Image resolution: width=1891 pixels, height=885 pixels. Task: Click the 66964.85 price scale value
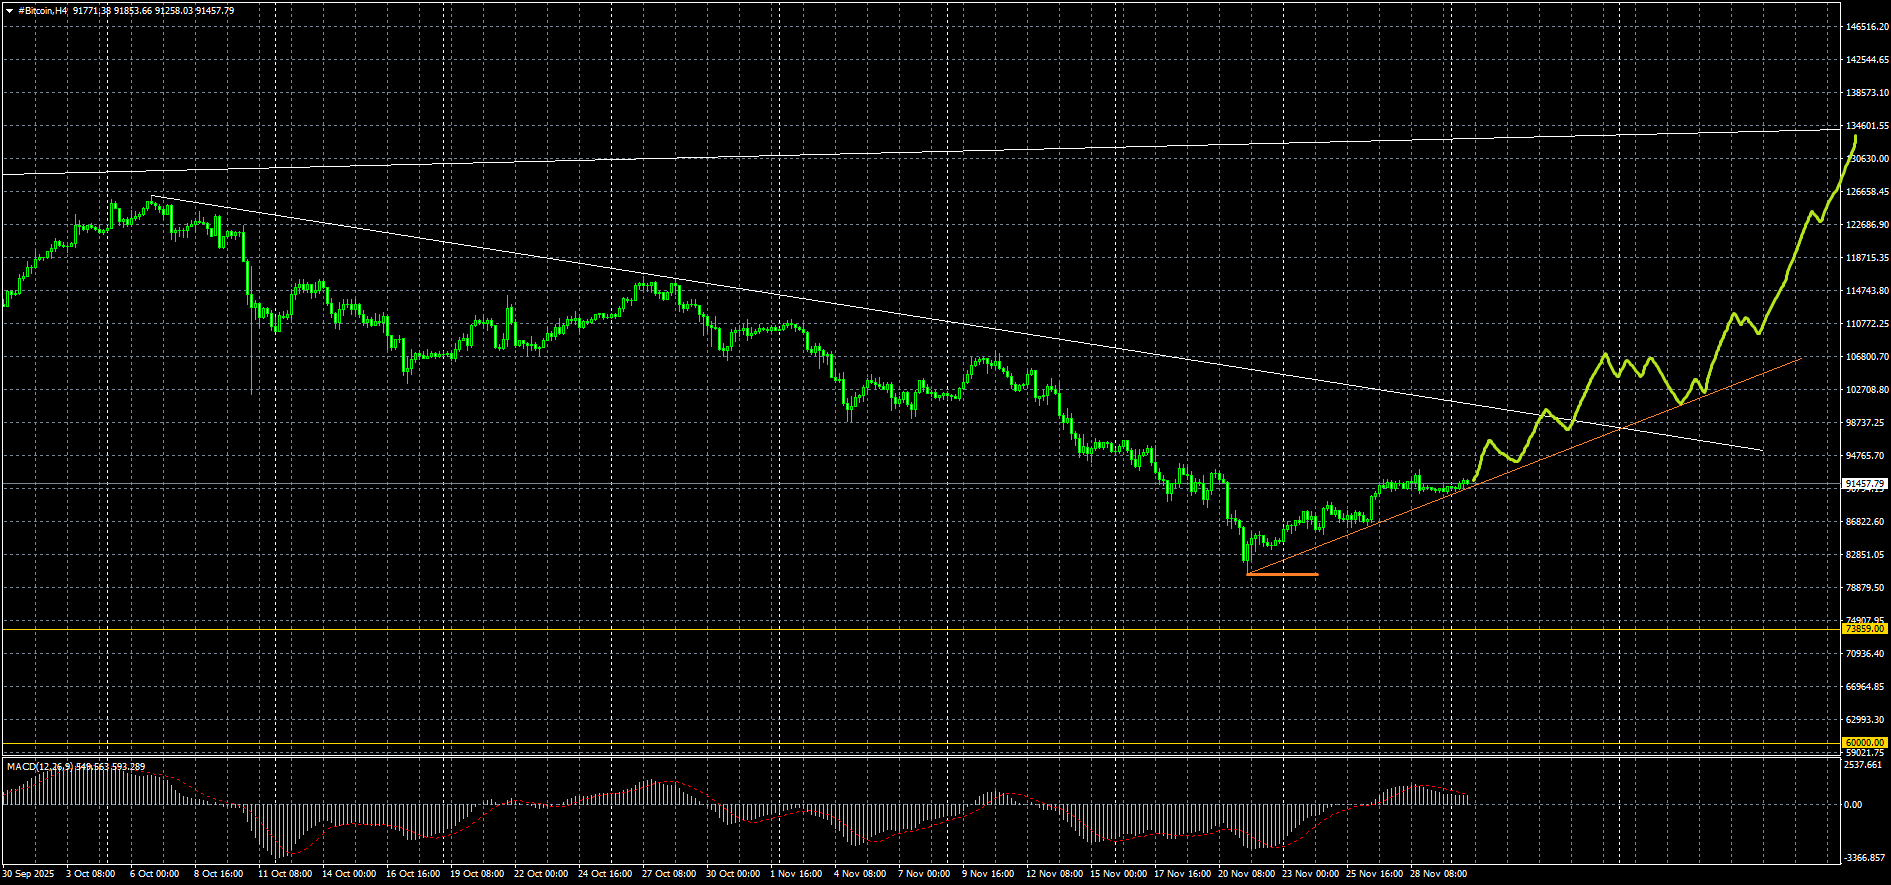1865,687
